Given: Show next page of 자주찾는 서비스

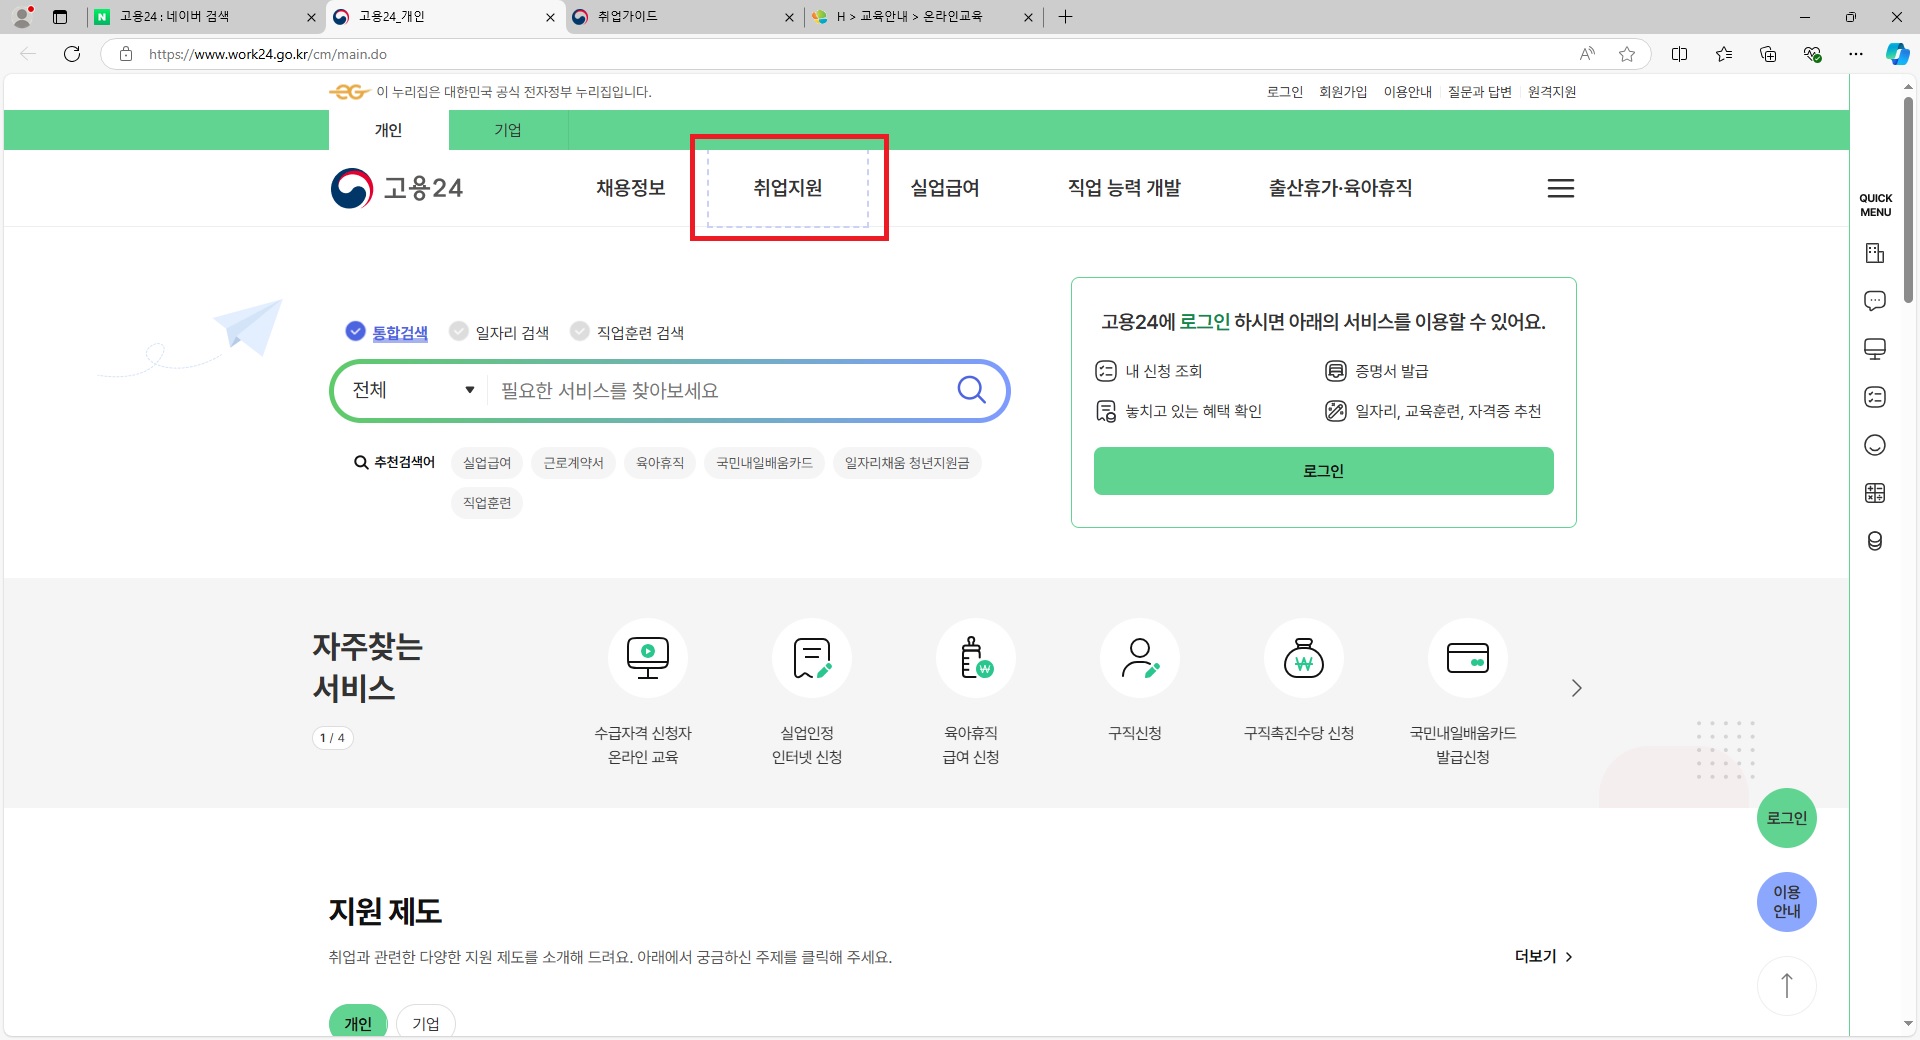Looking at the screenshot, I should click(x=1576, y=688).
